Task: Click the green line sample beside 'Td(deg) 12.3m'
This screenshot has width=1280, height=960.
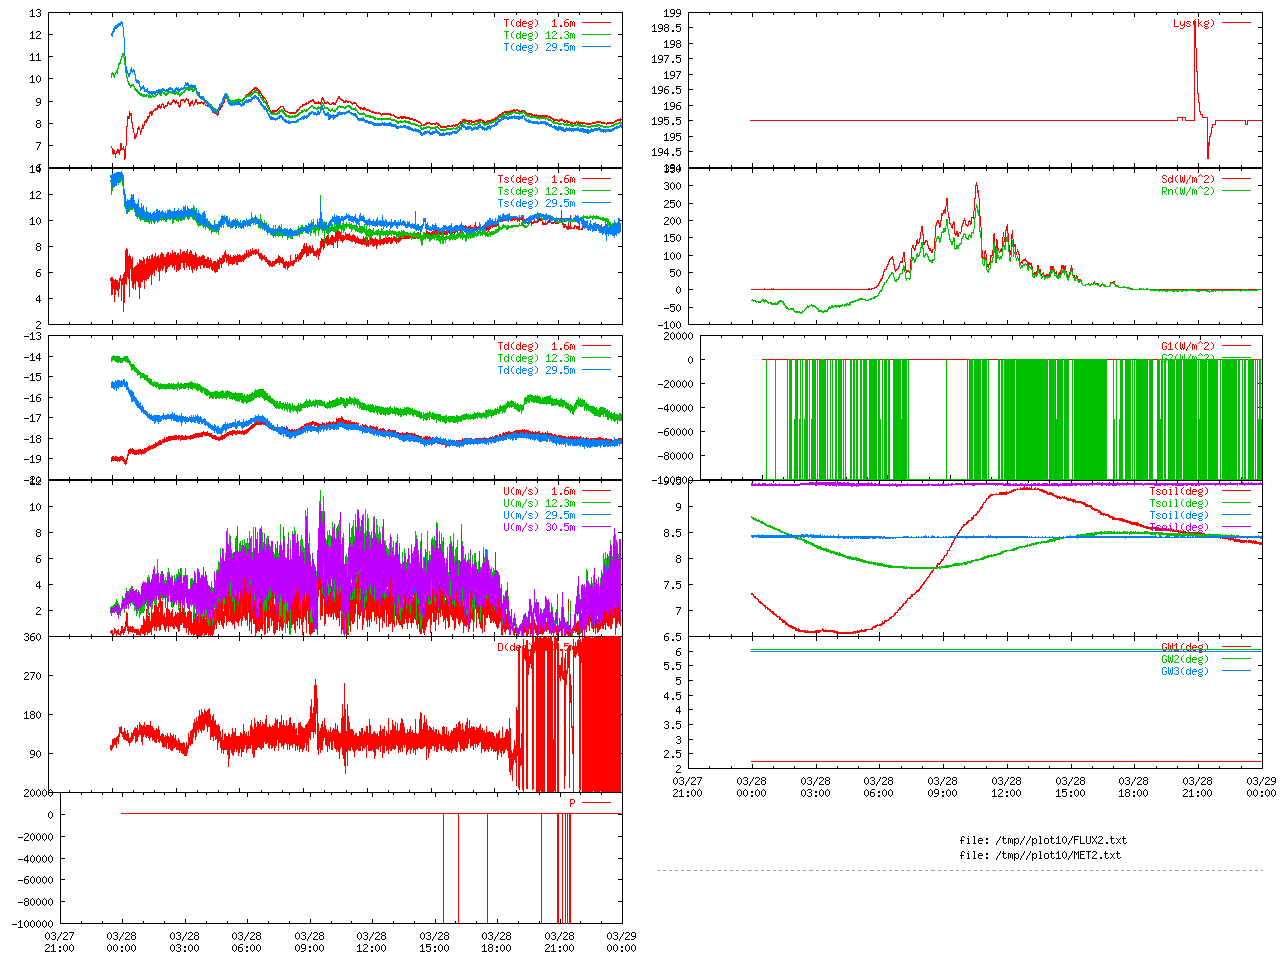Action: [597, 358]
